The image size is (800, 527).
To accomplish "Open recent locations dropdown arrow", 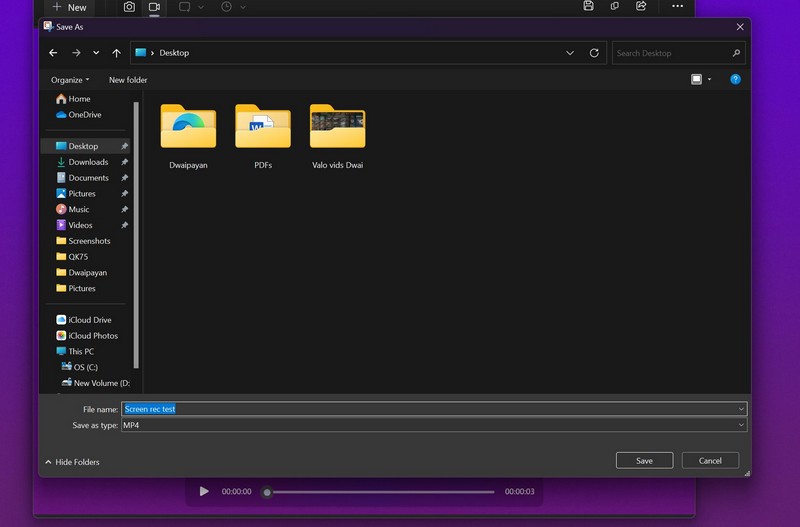I will pos(96,53).
